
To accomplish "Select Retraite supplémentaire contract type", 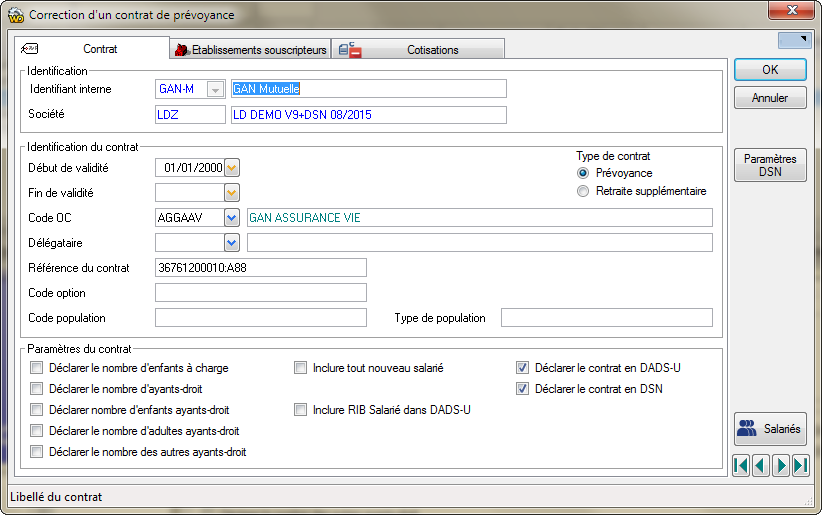I will 582,191.
